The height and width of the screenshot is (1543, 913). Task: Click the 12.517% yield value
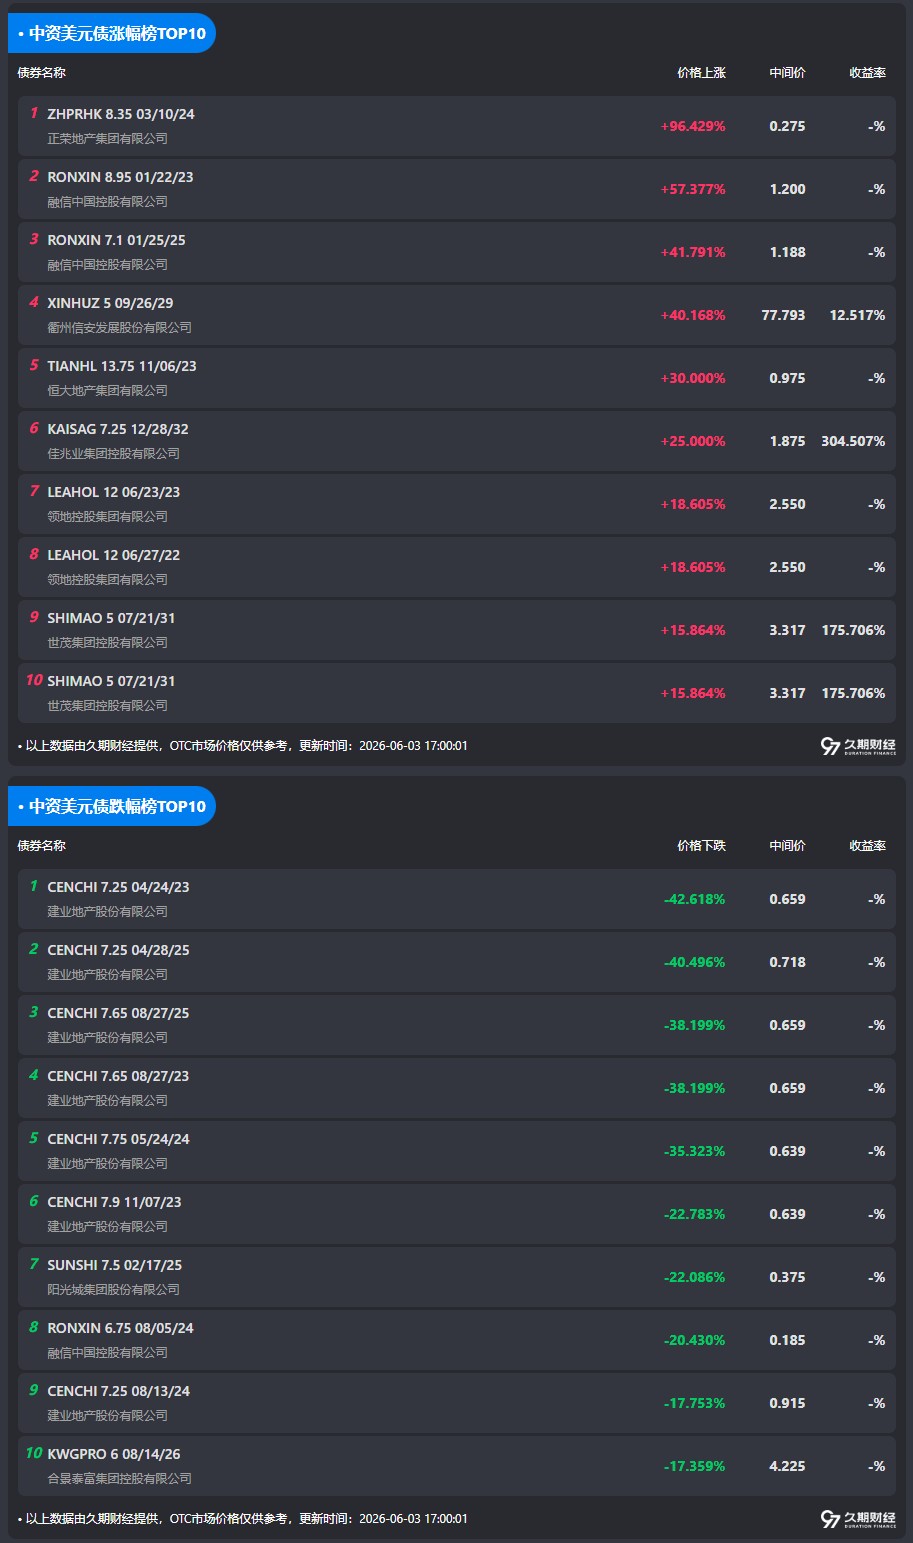857,315
